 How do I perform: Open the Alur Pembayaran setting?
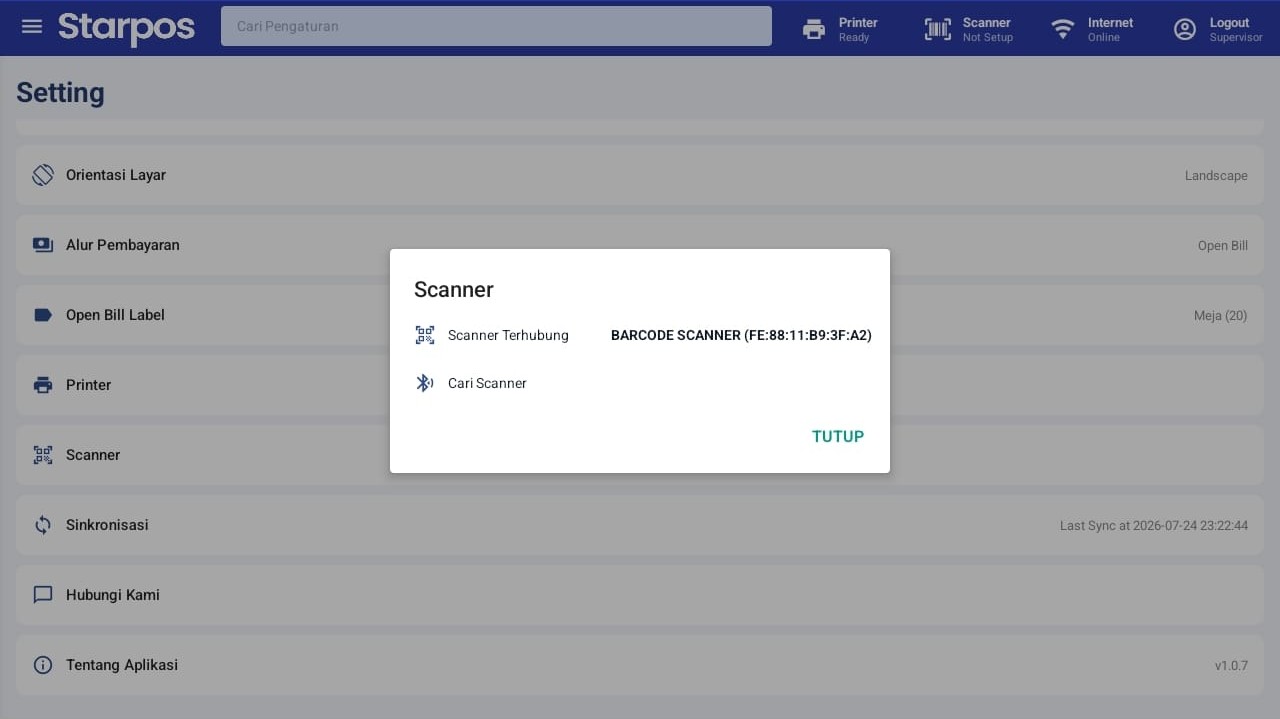pos(640,245)
